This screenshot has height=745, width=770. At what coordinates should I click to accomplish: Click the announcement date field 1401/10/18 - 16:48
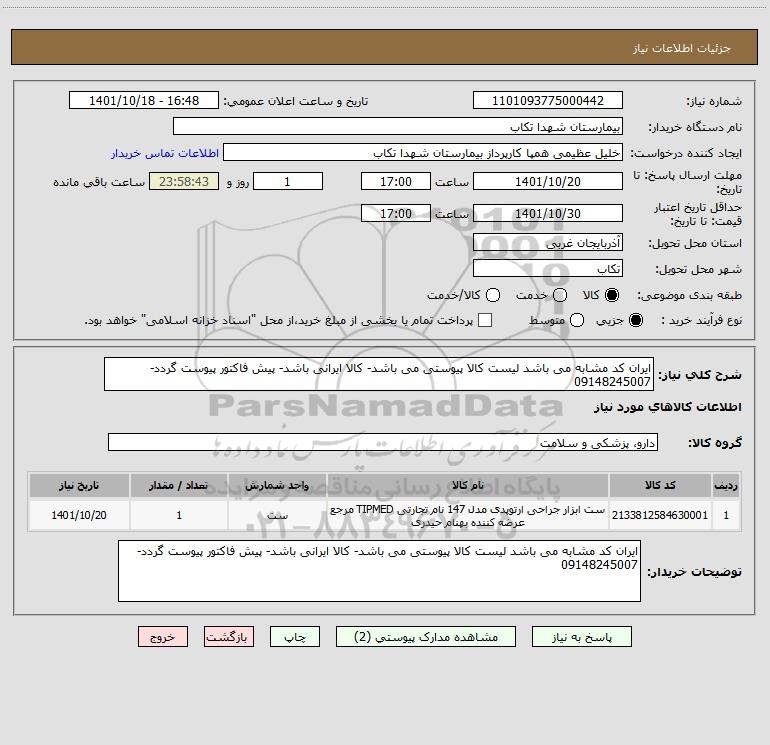click(x=144, y=101)
